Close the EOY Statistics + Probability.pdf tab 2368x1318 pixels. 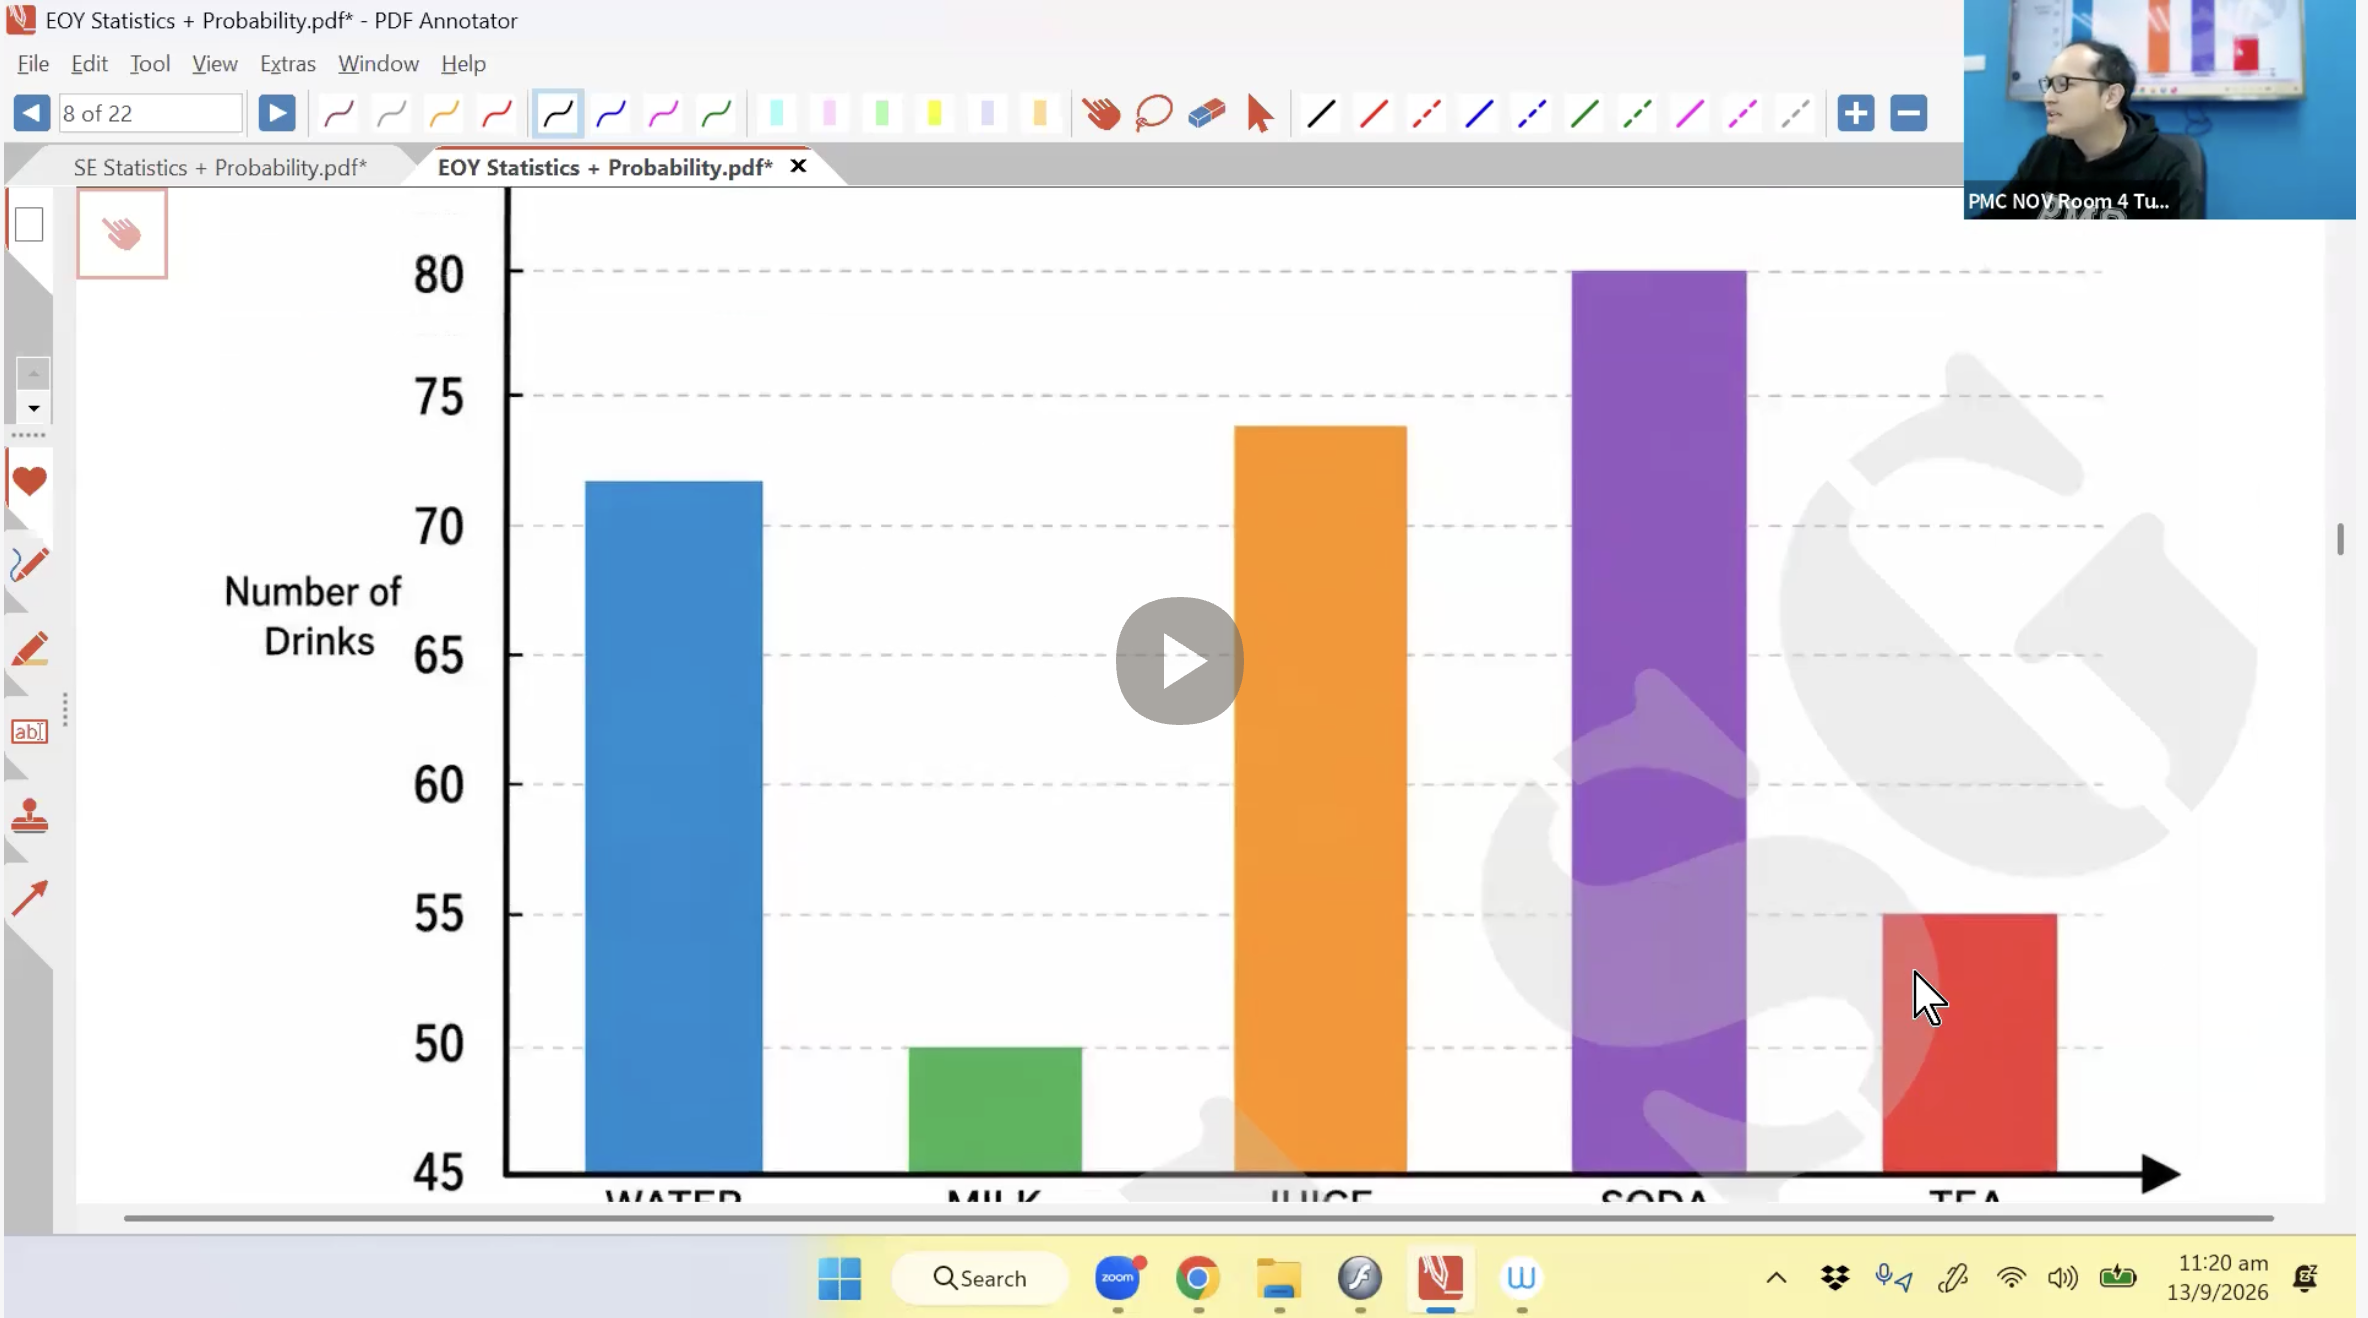[798, 166]
